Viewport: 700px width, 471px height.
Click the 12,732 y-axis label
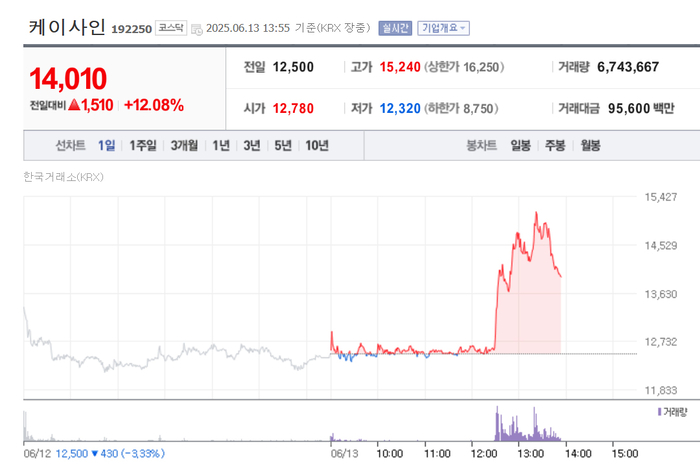coord(661,342)
